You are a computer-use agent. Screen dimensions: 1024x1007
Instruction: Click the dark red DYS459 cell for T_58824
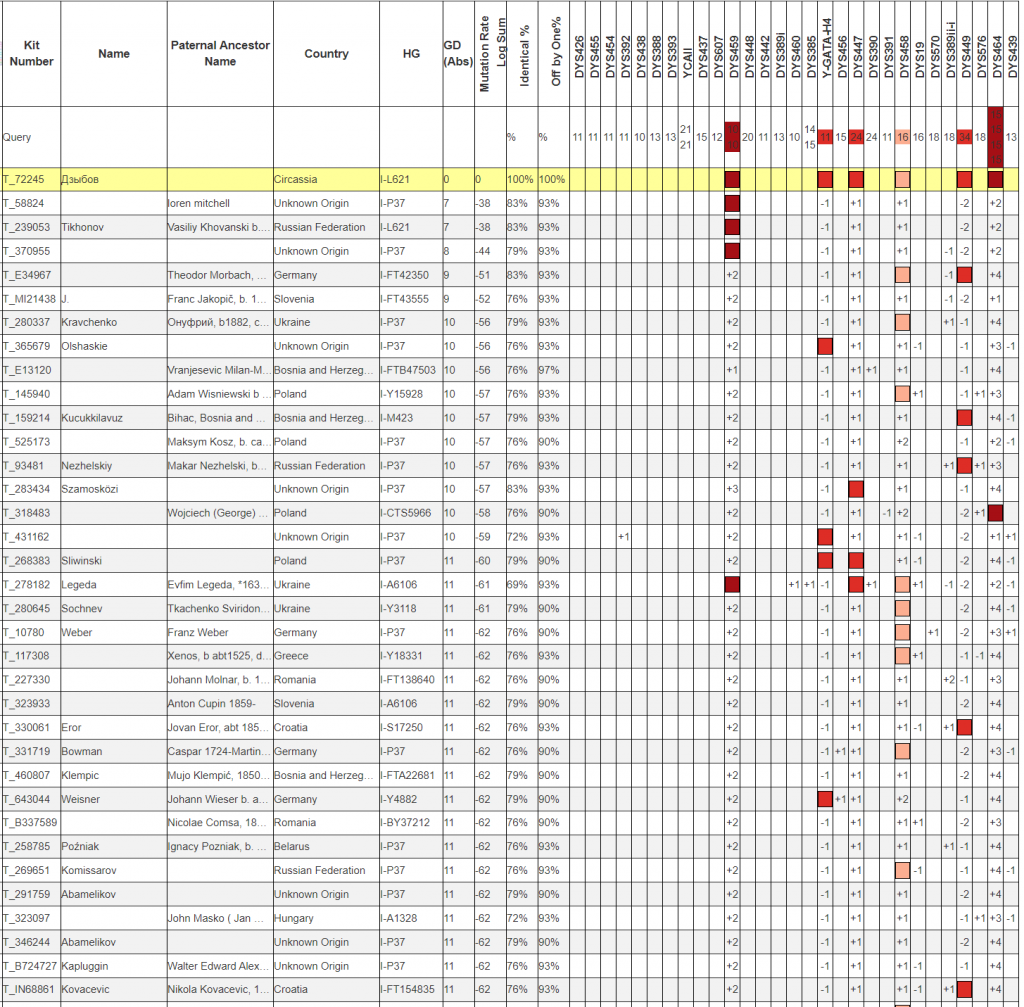tap(732, 204)
